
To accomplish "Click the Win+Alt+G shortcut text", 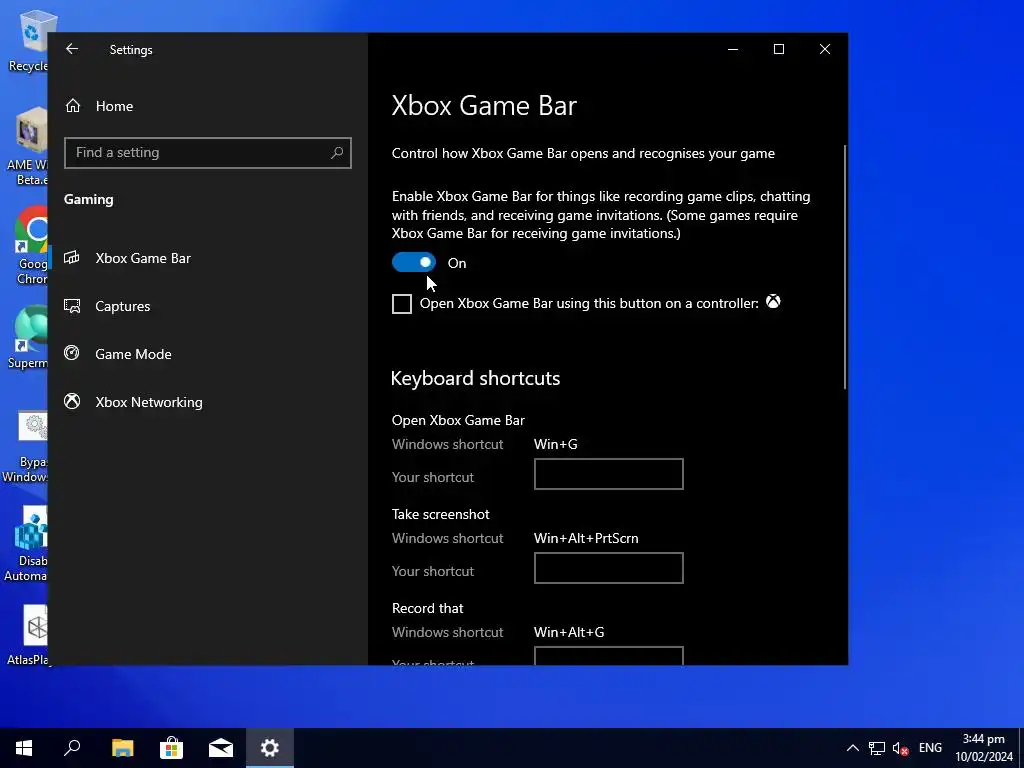I will pos(569,632).
